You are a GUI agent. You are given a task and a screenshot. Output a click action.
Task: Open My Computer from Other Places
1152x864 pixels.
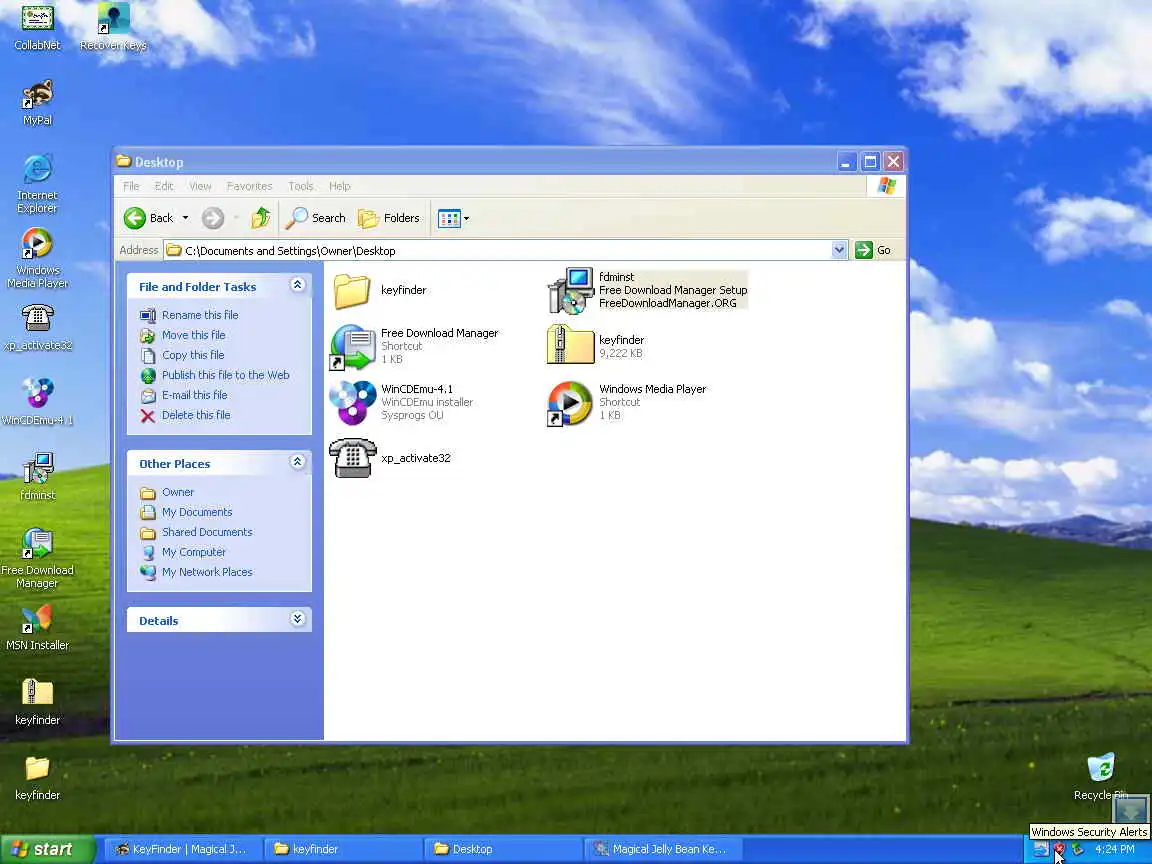[x=193, y=552]
